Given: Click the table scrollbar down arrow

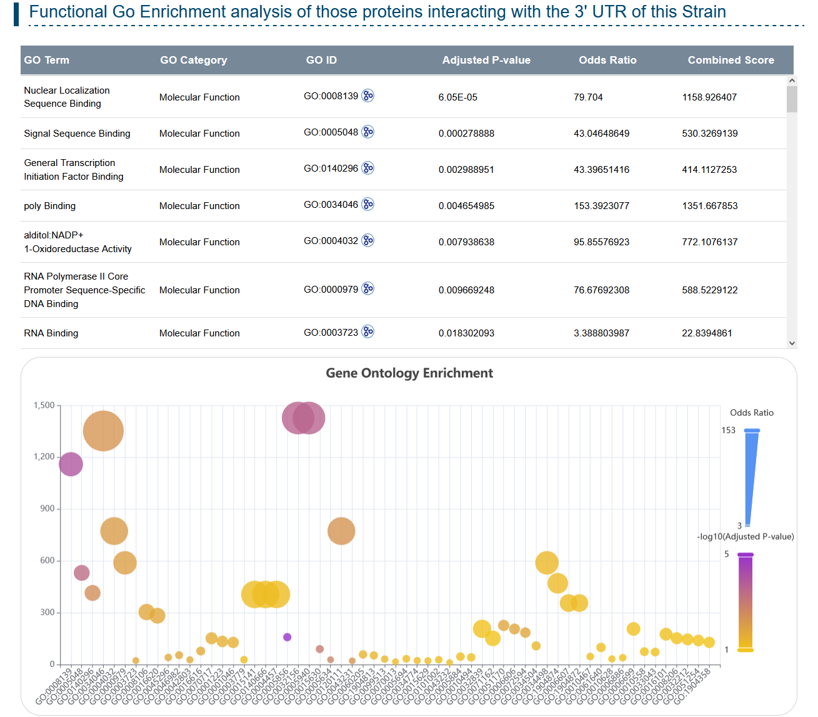Looking at the screenshot, I should (x=792, y=343).
